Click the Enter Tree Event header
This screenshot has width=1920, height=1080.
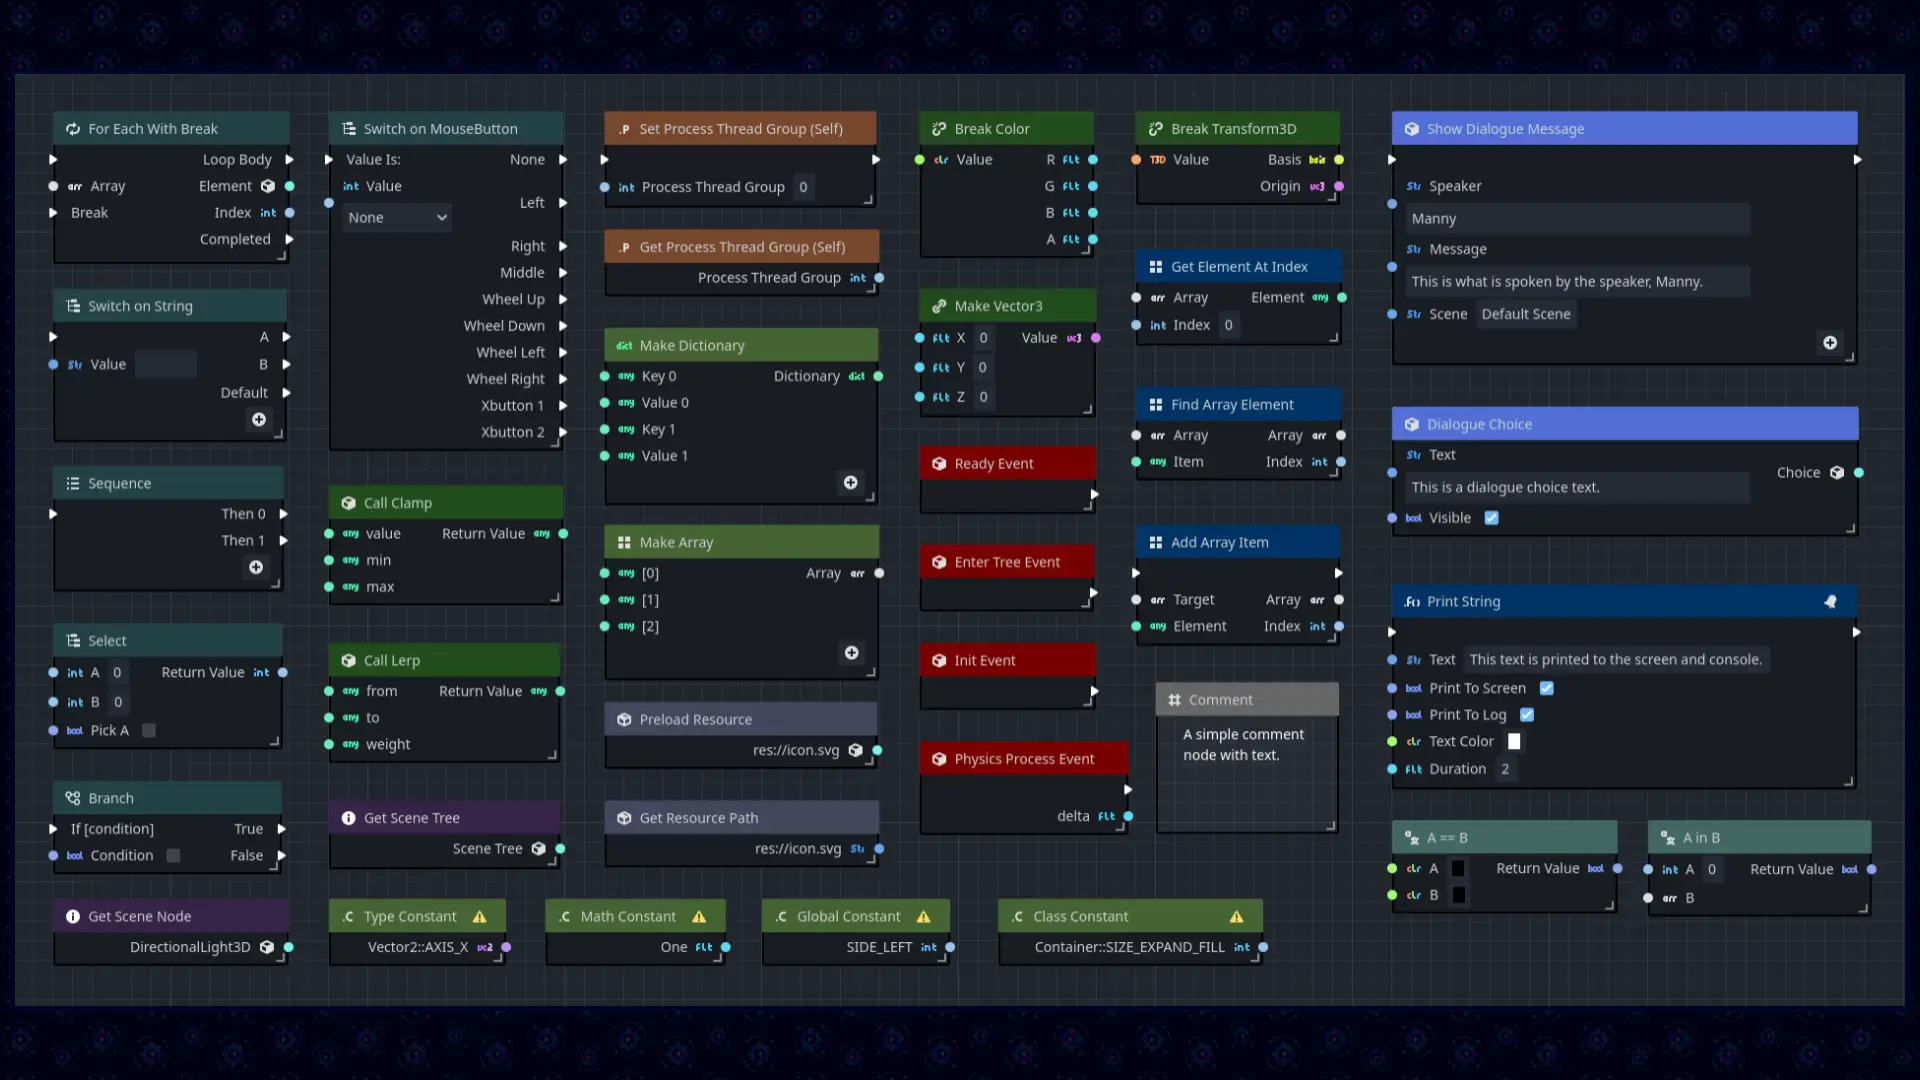1007,562
